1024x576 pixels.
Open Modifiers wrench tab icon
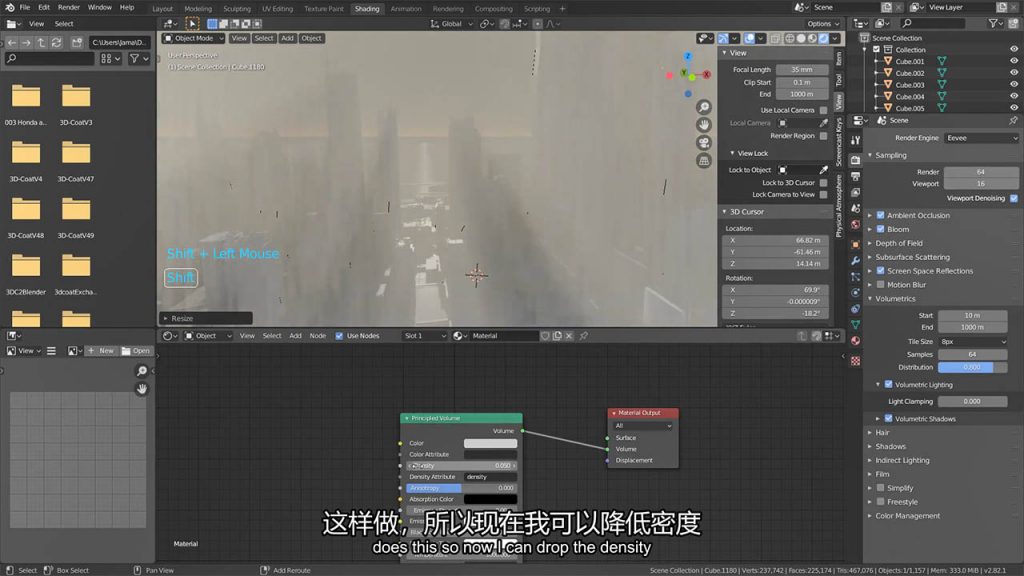[856, 261]
